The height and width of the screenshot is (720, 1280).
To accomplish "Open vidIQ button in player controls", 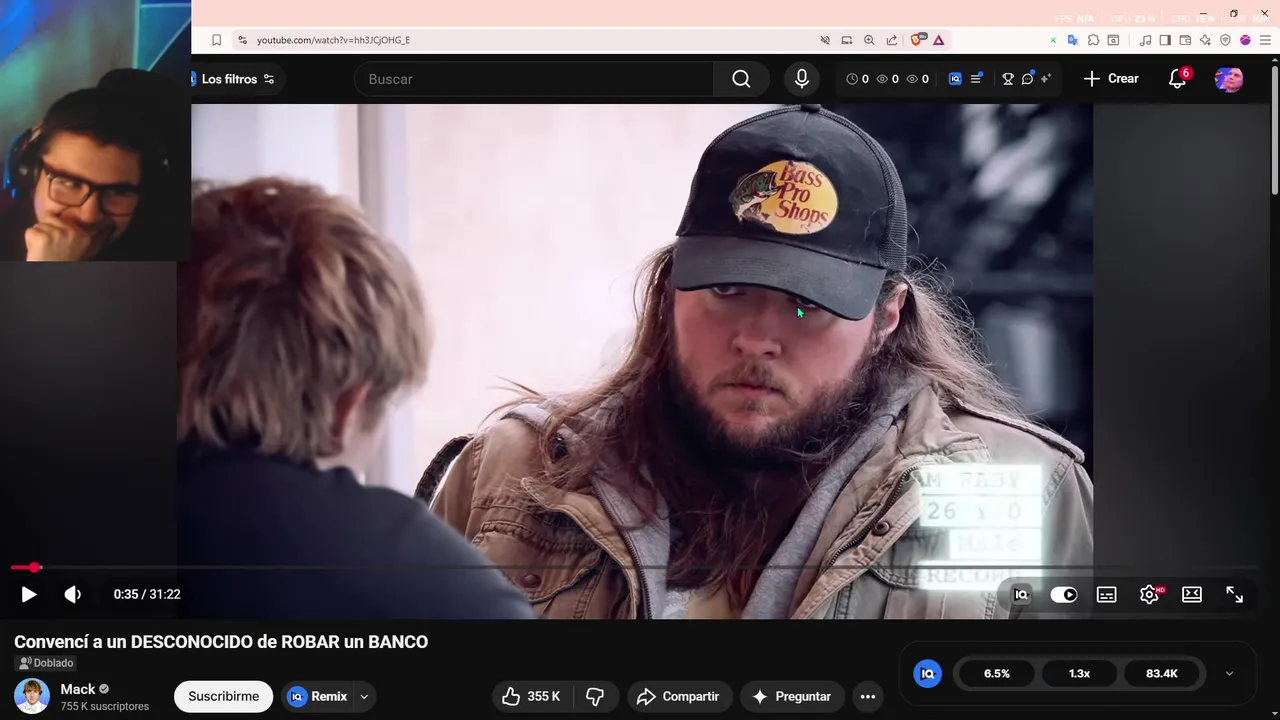I will click(1021, 594).
